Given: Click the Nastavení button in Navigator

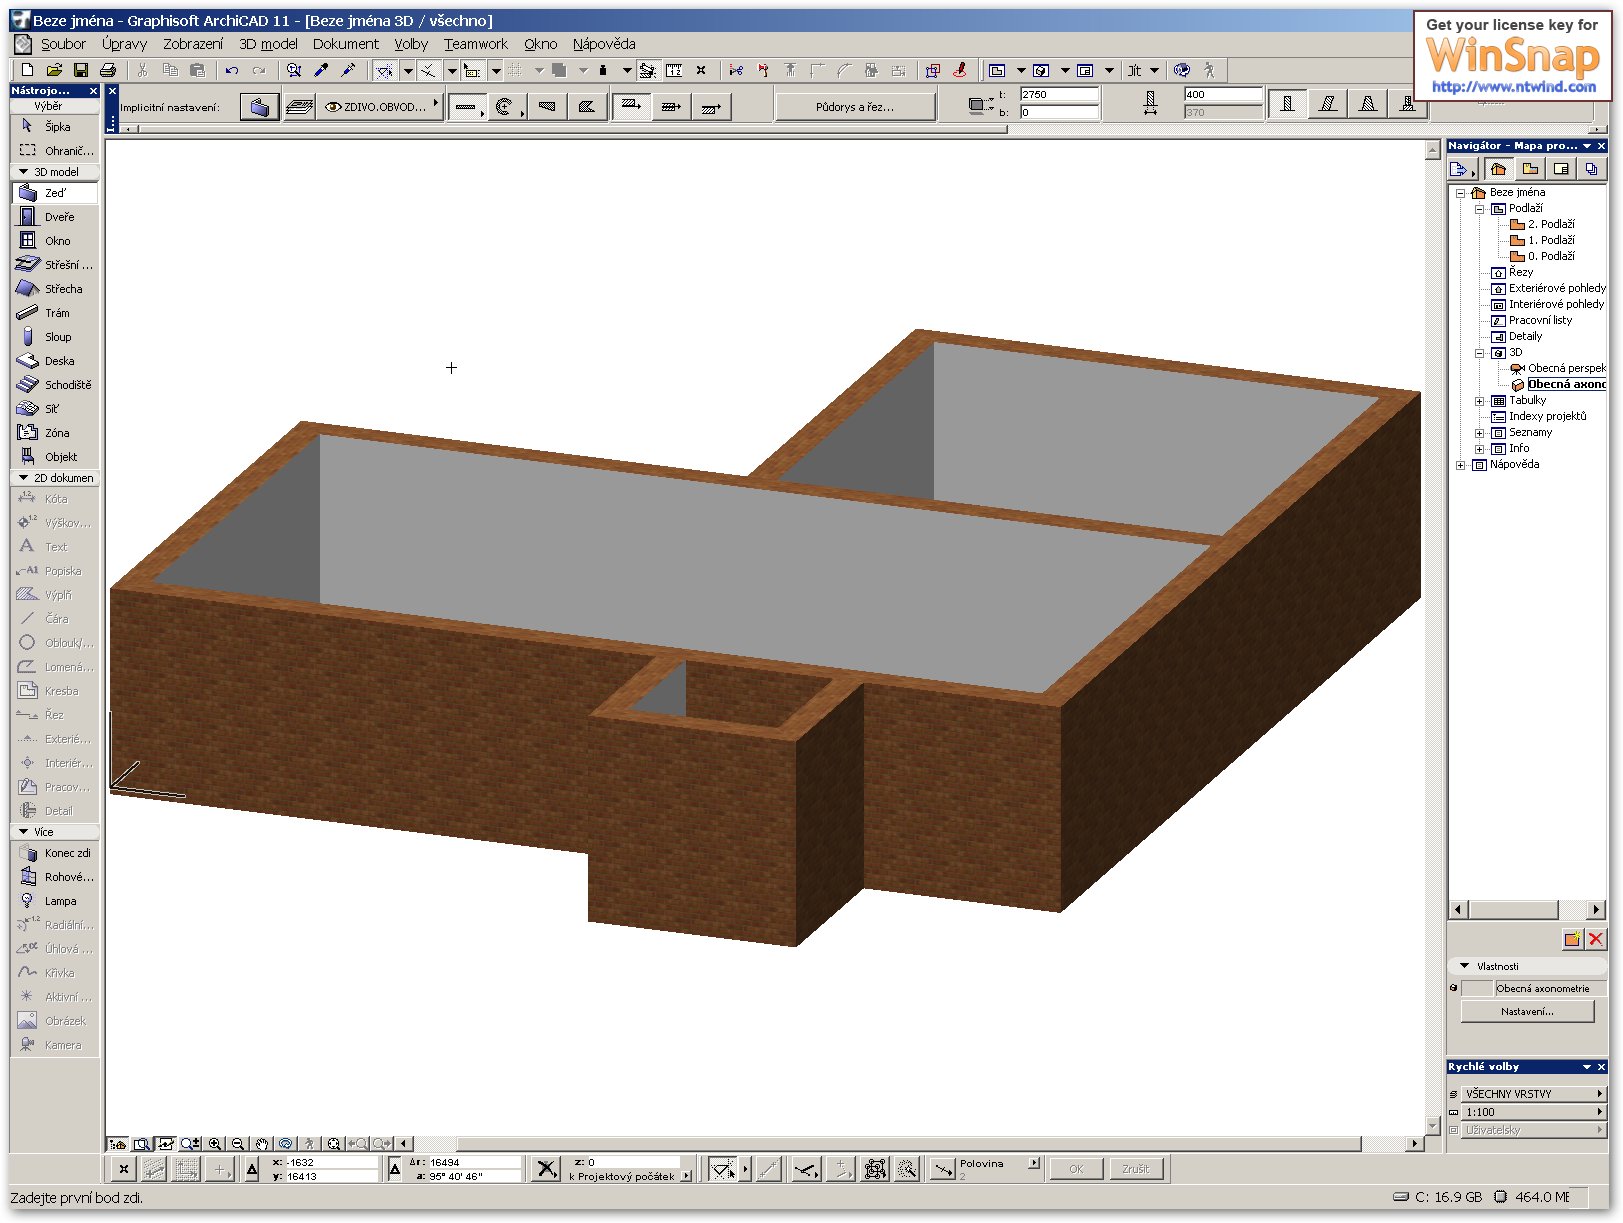Looking at the screenshot, I should [1527, 1012].
